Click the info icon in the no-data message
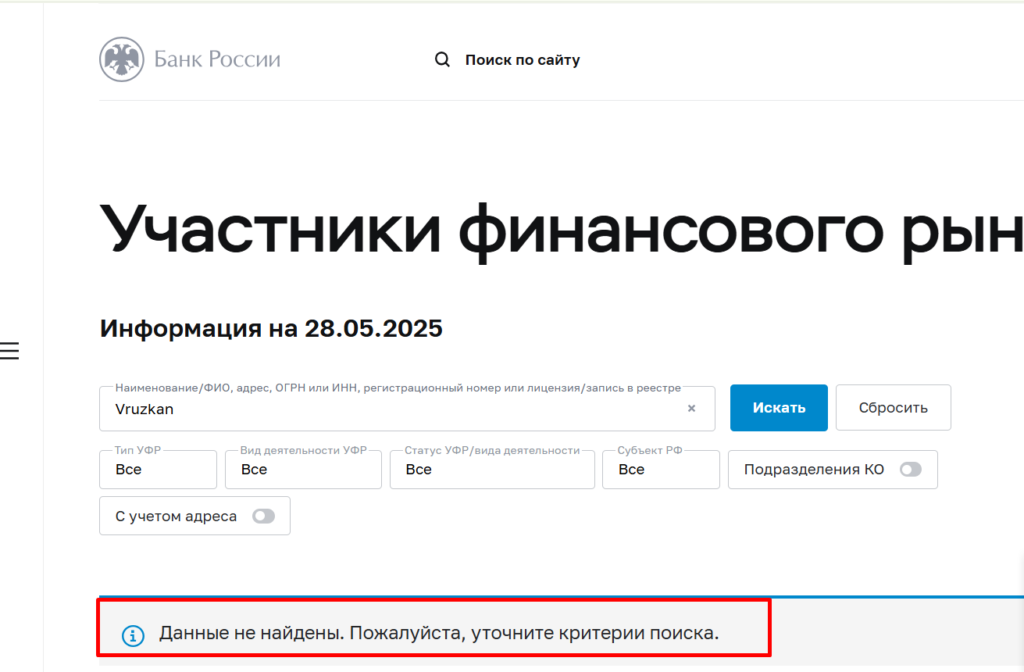The image size is (1024, 672). click(x=133, y=635)
